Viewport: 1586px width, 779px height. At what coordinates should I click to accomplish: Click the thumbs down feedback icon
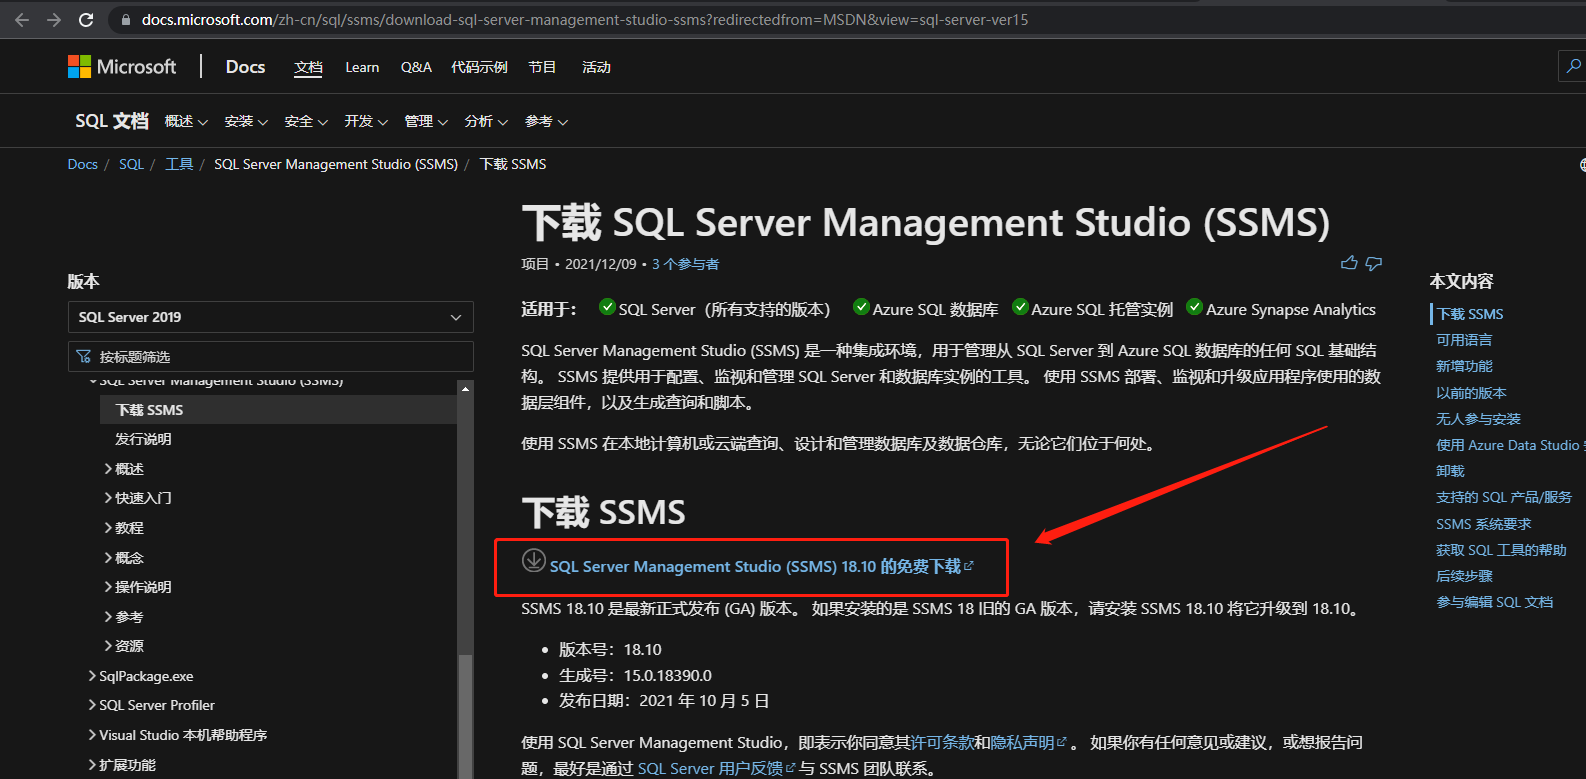pos(1374,263)
